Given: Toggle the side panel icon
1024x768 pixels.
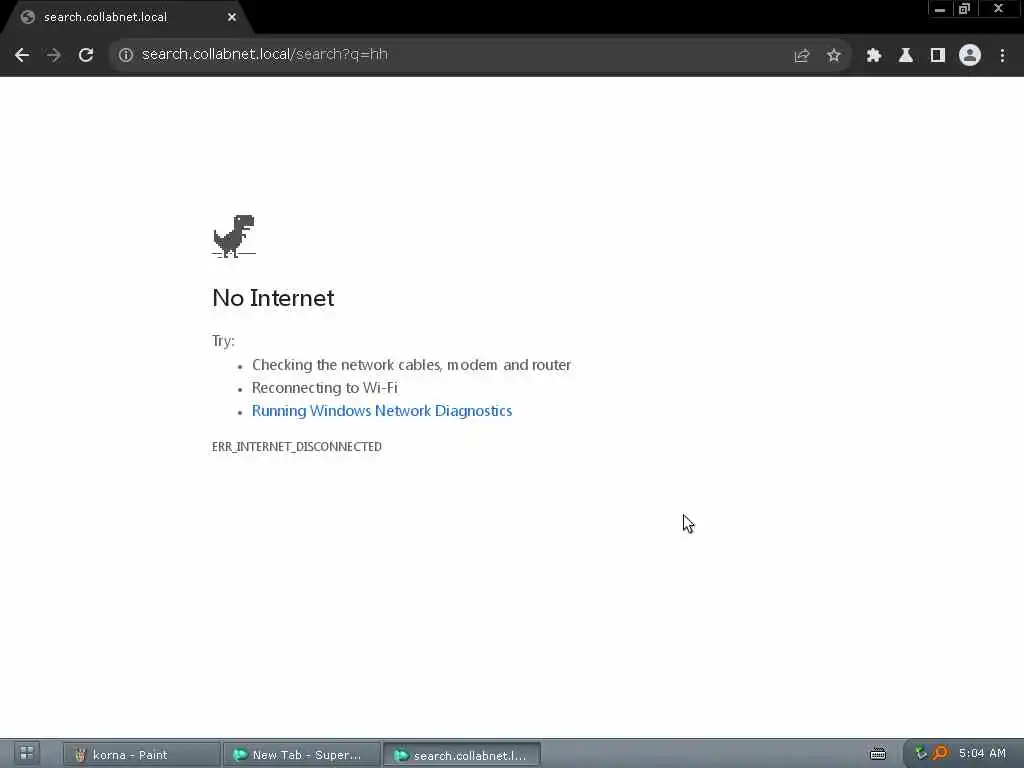Looking at the screenshot, I should point(937,56).
